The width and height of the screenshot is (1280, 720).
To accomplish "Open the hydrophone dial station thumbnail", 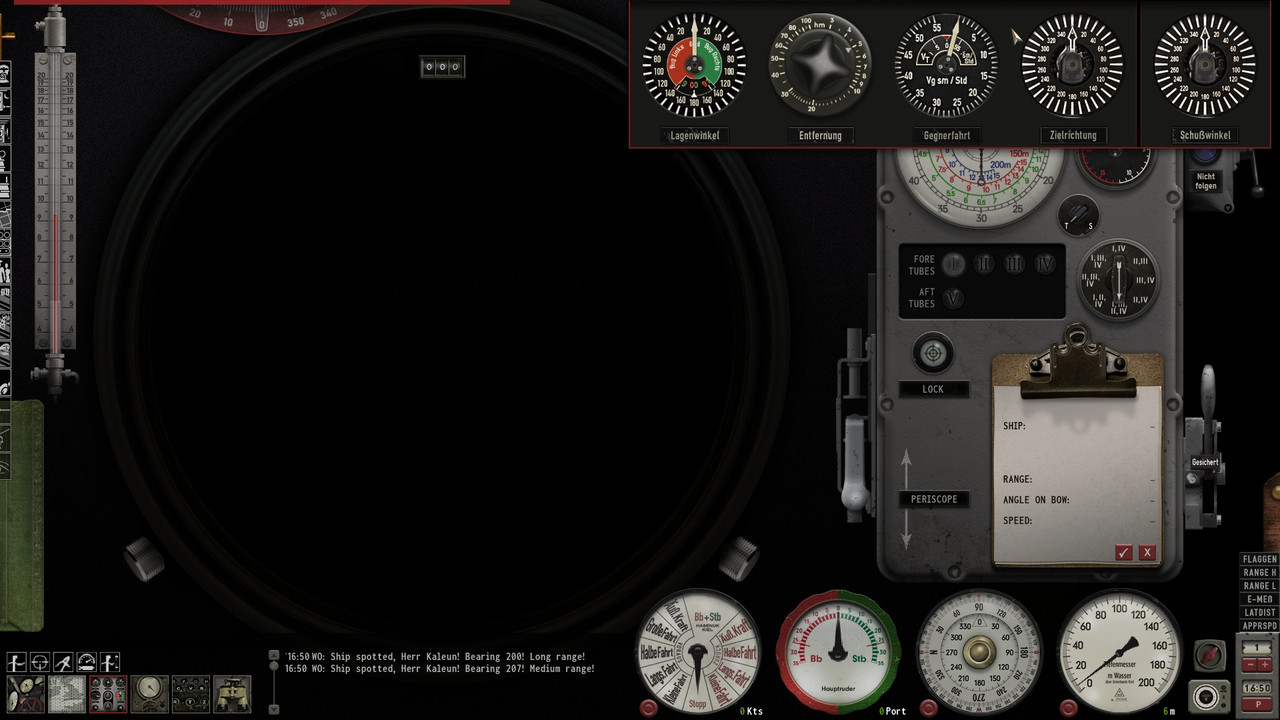I will [x=149, y=694].
